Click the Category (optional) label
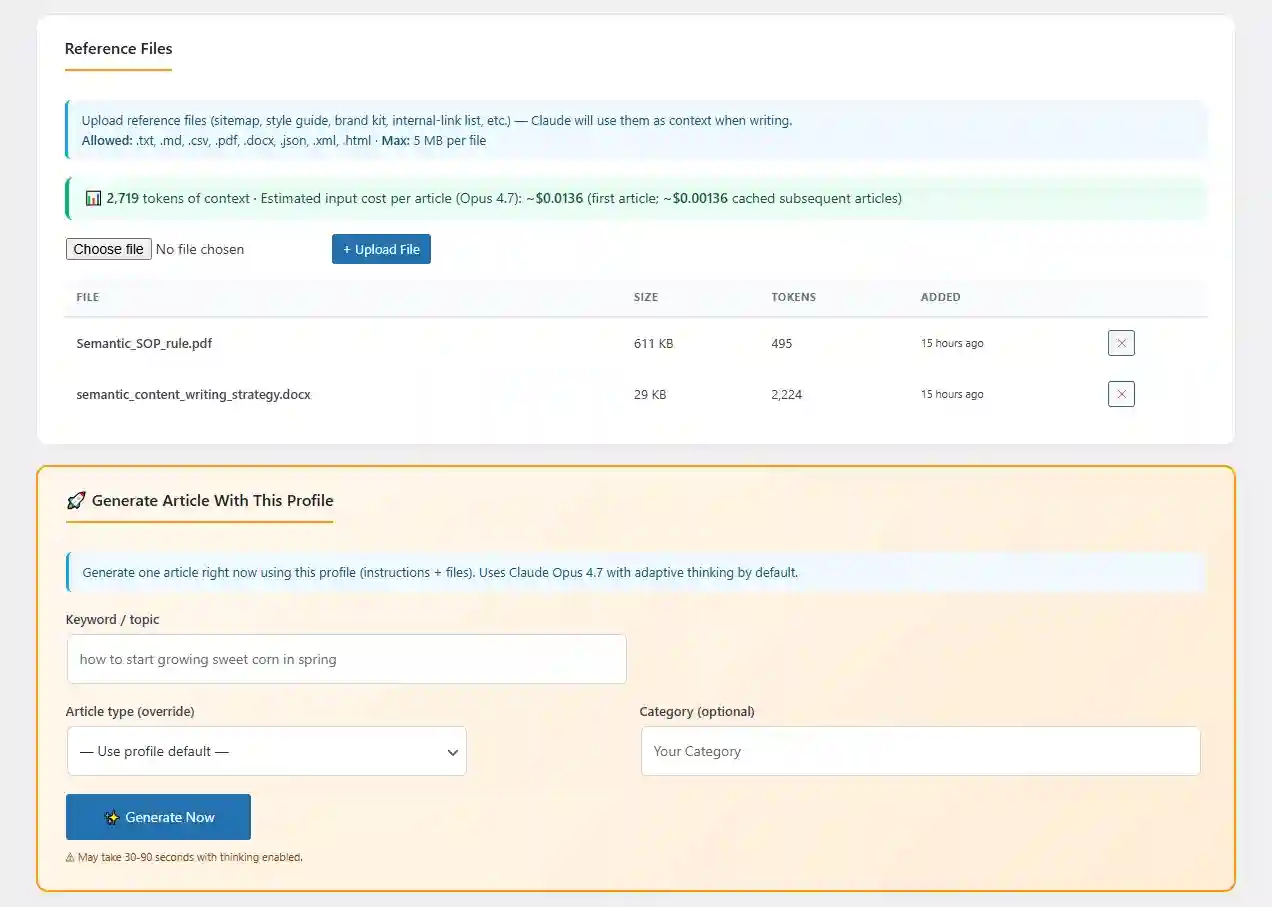Viewport: 1272px width, 907px height. (697, 711)
